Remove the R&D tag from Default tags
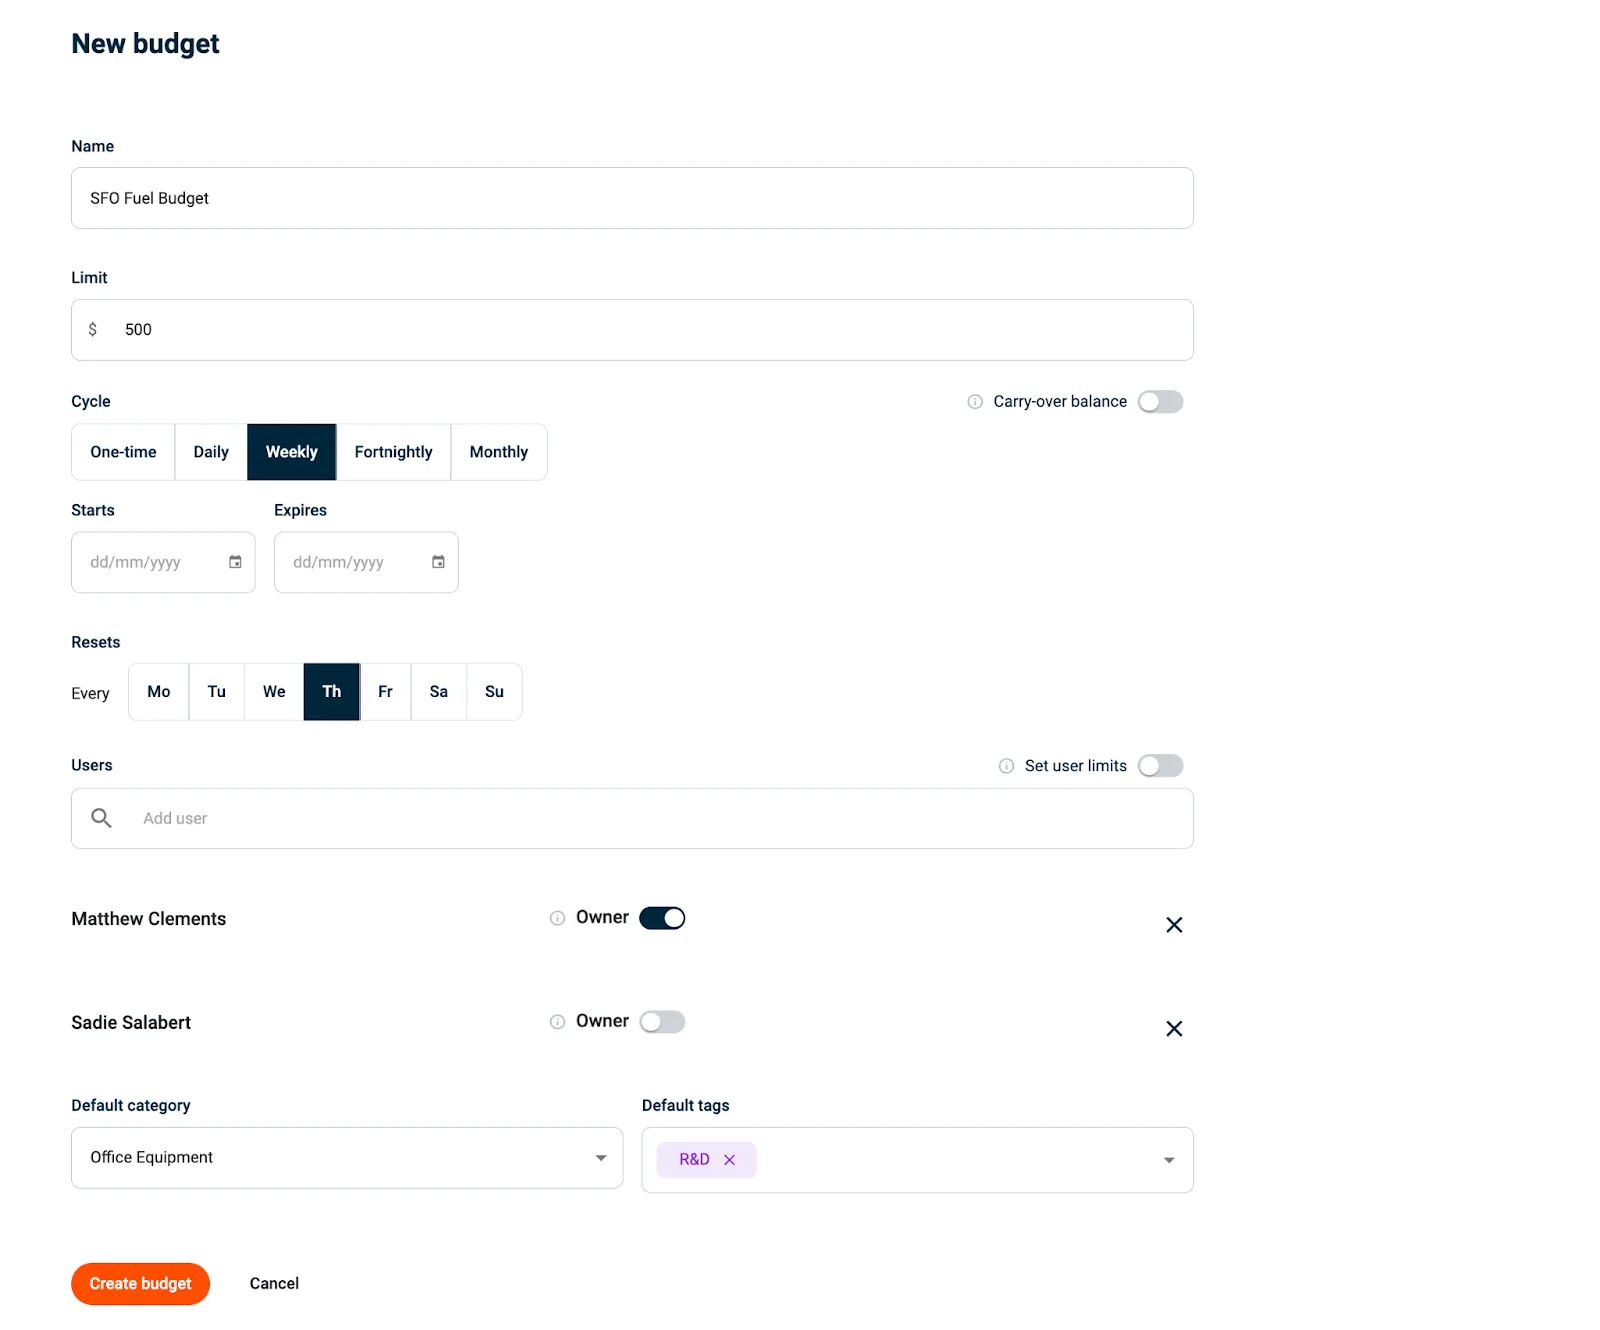Screen dimensions: 1600x1330 pyautogui.click(x=730, y=1159)
